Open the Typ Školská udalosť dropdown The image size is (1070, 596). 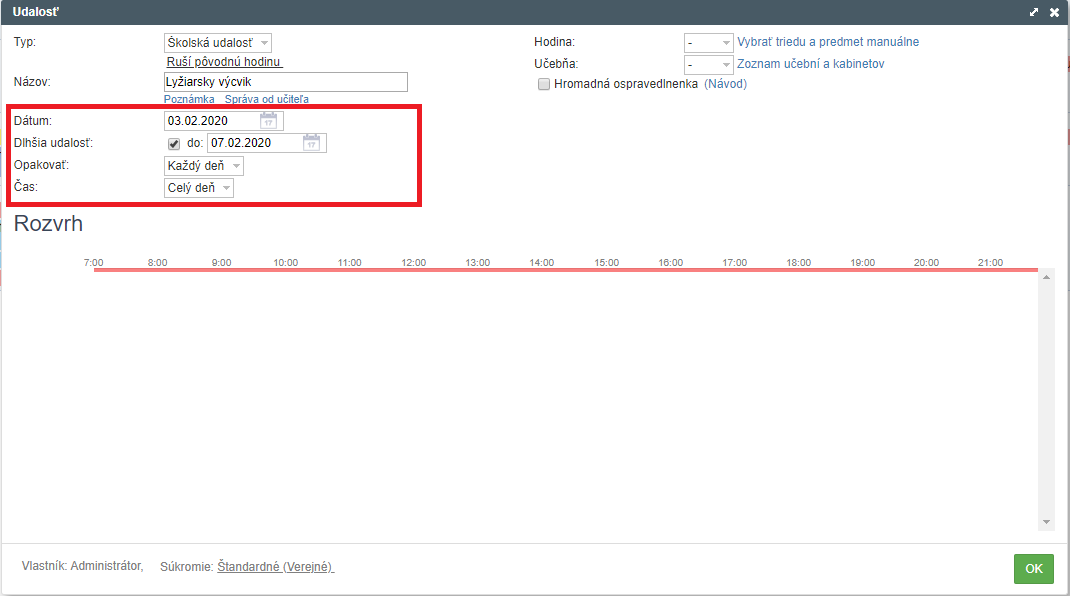click(x=218, y=42)
